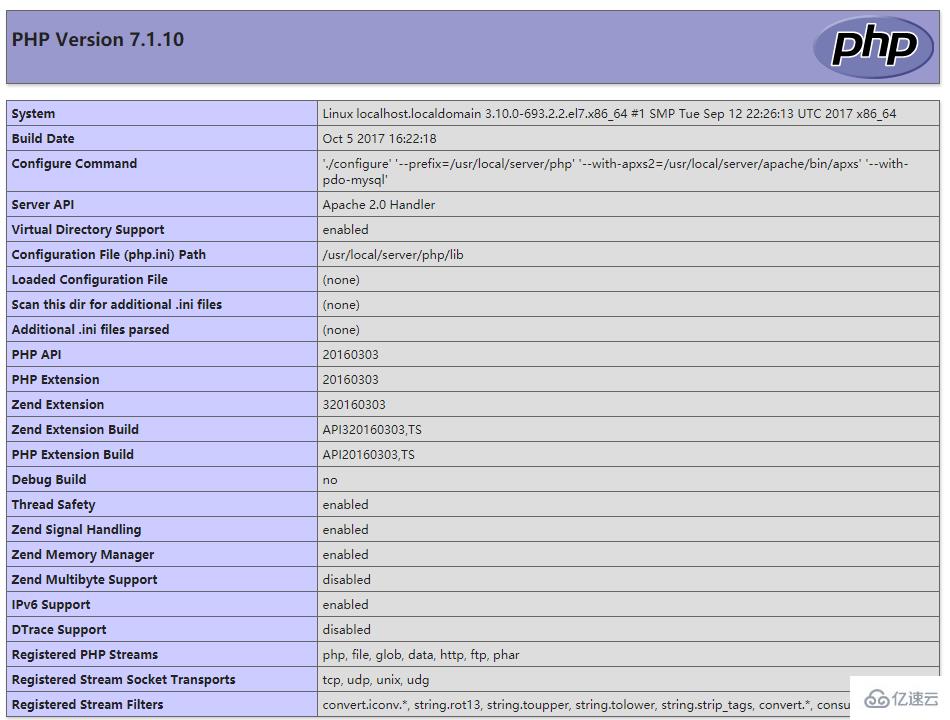Click the Zend Memory Manager label

click(x=82, y=555)
